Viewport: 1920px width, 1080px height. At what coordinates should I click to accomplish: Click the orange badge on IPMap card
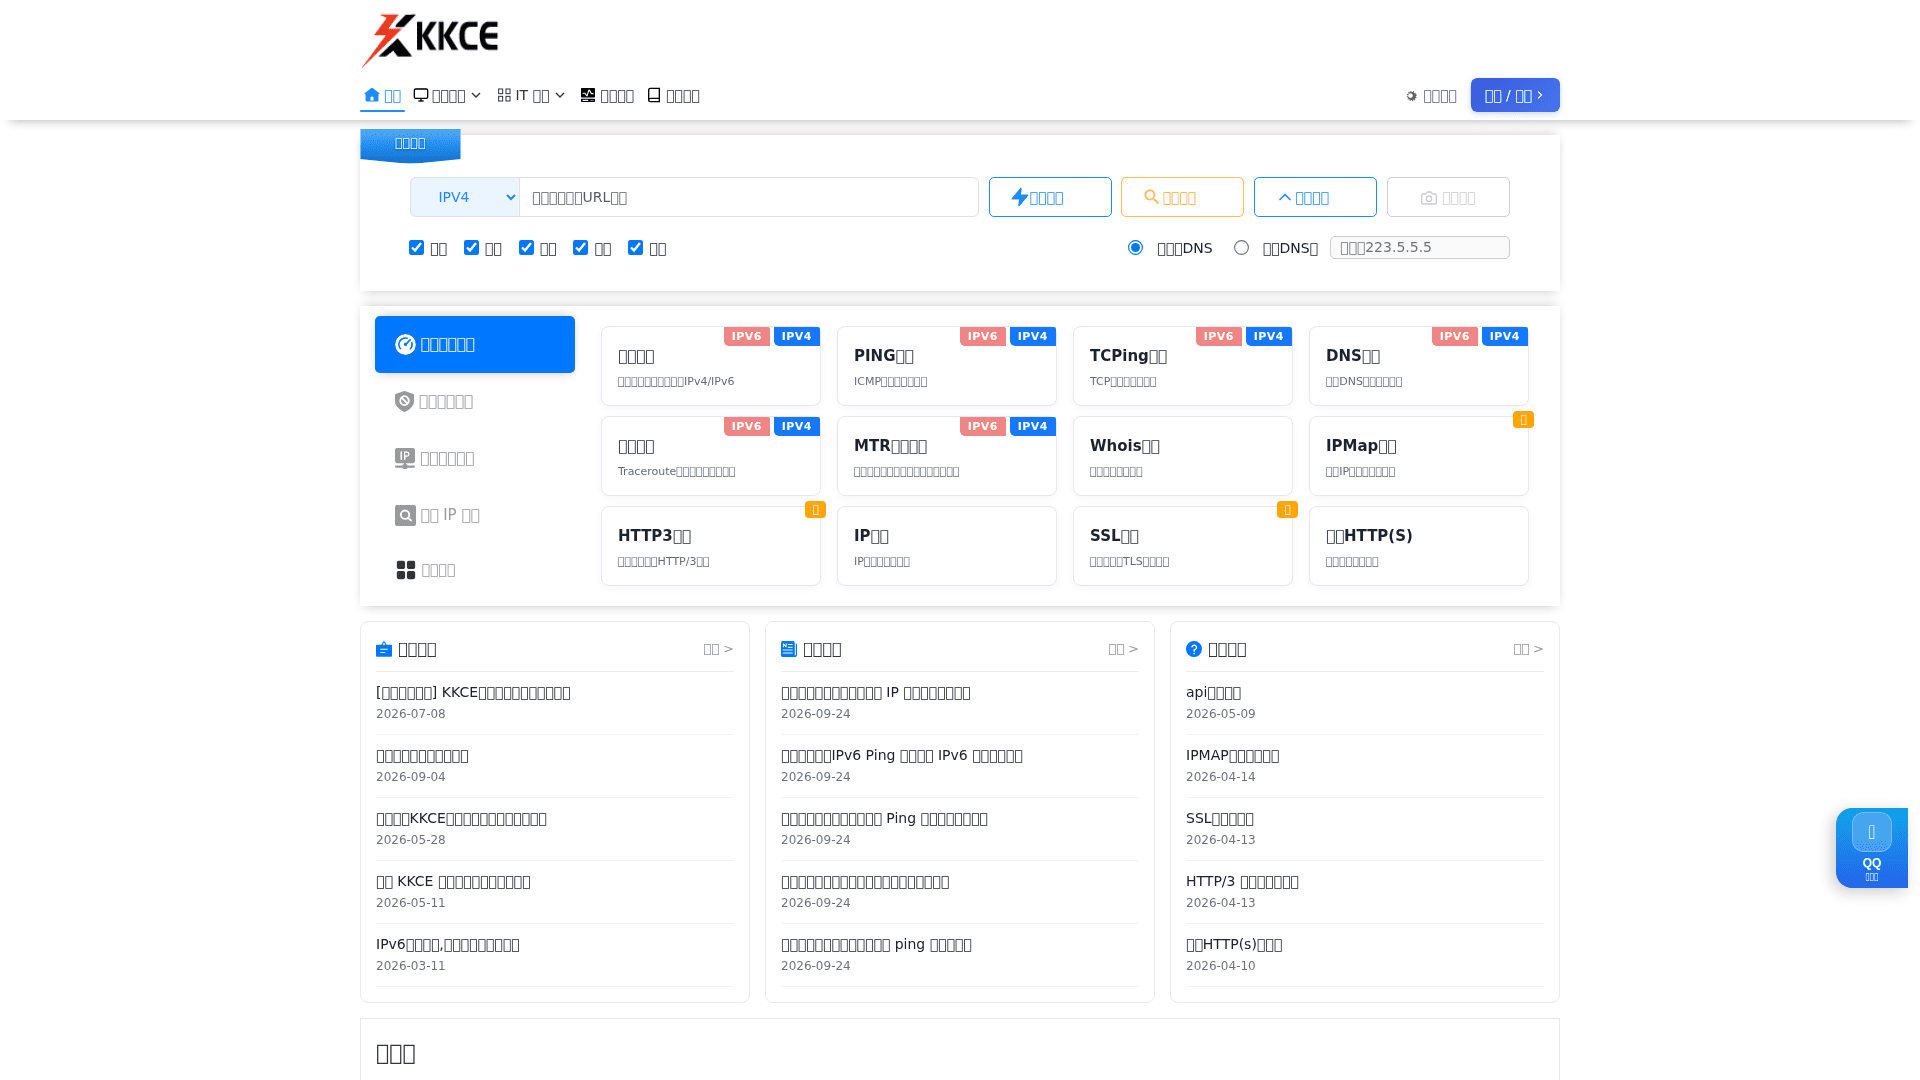pyautogui.click(x=1523, y=420)
